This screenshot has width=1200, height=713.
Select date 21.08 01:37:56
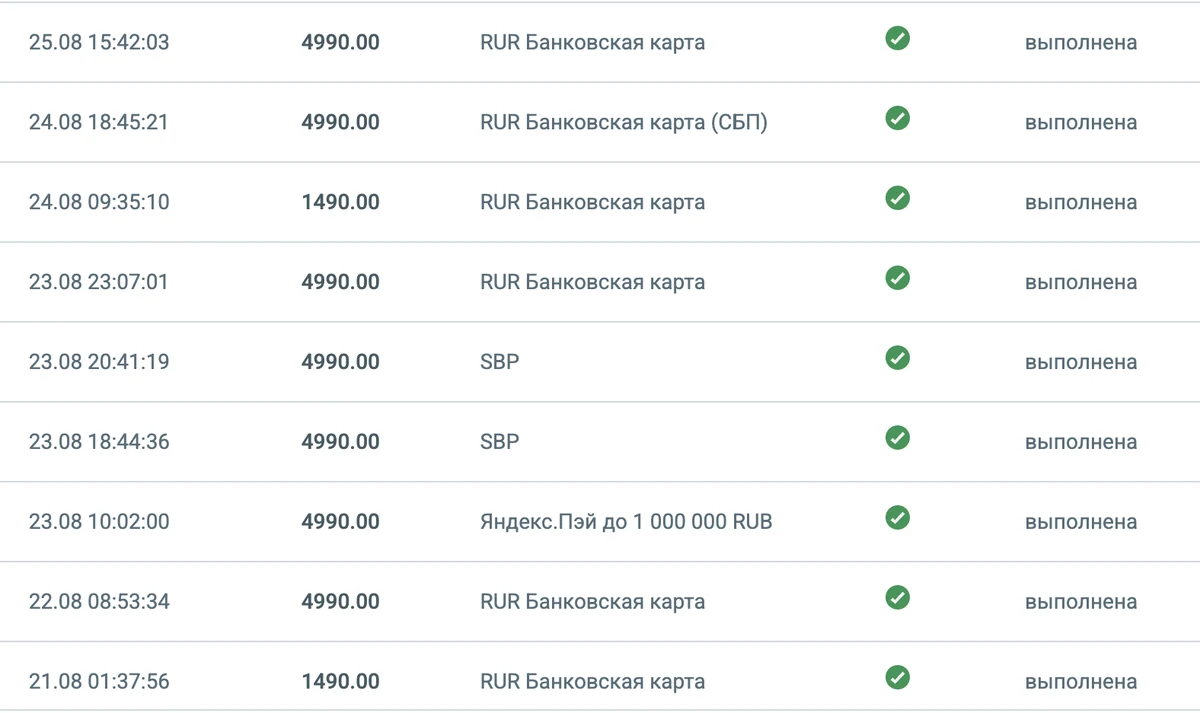coord(99,682)
